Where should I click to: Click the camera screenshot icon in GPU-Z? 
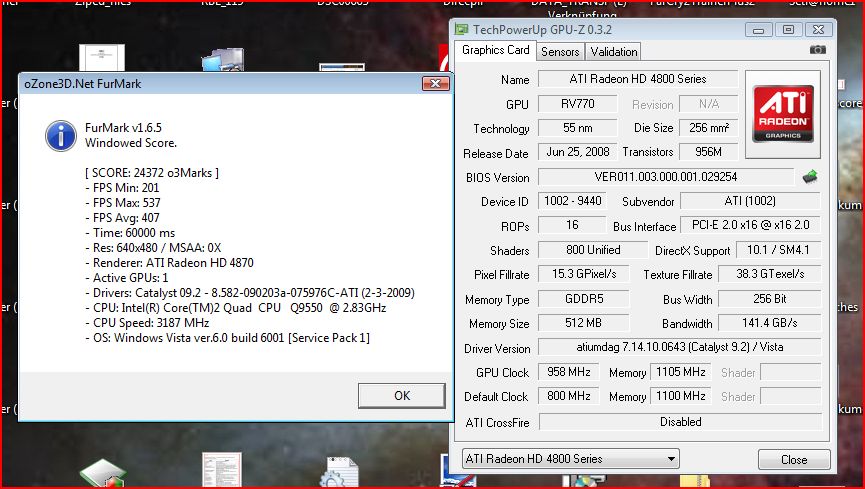click(818, 50)
